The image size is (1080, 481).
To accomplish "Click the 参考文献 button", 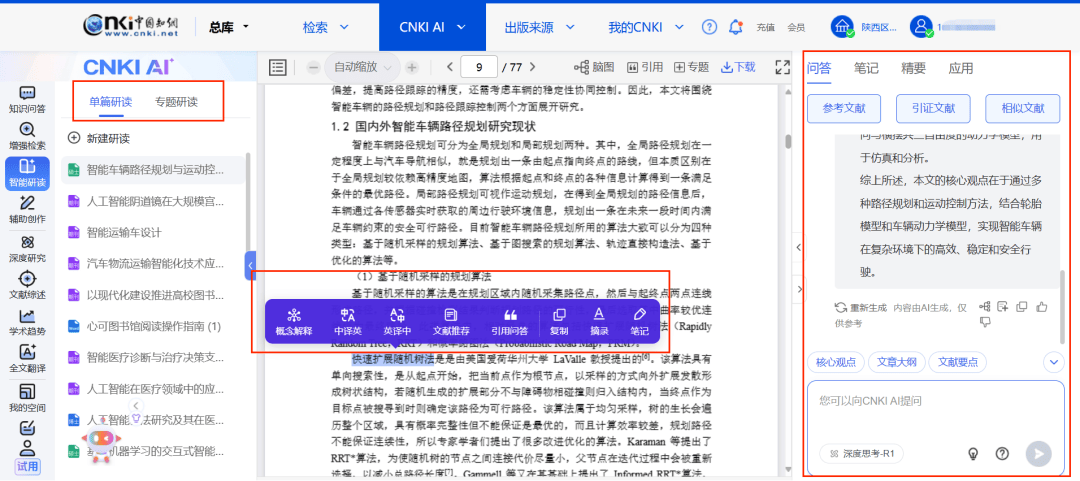I will (844, 108).
